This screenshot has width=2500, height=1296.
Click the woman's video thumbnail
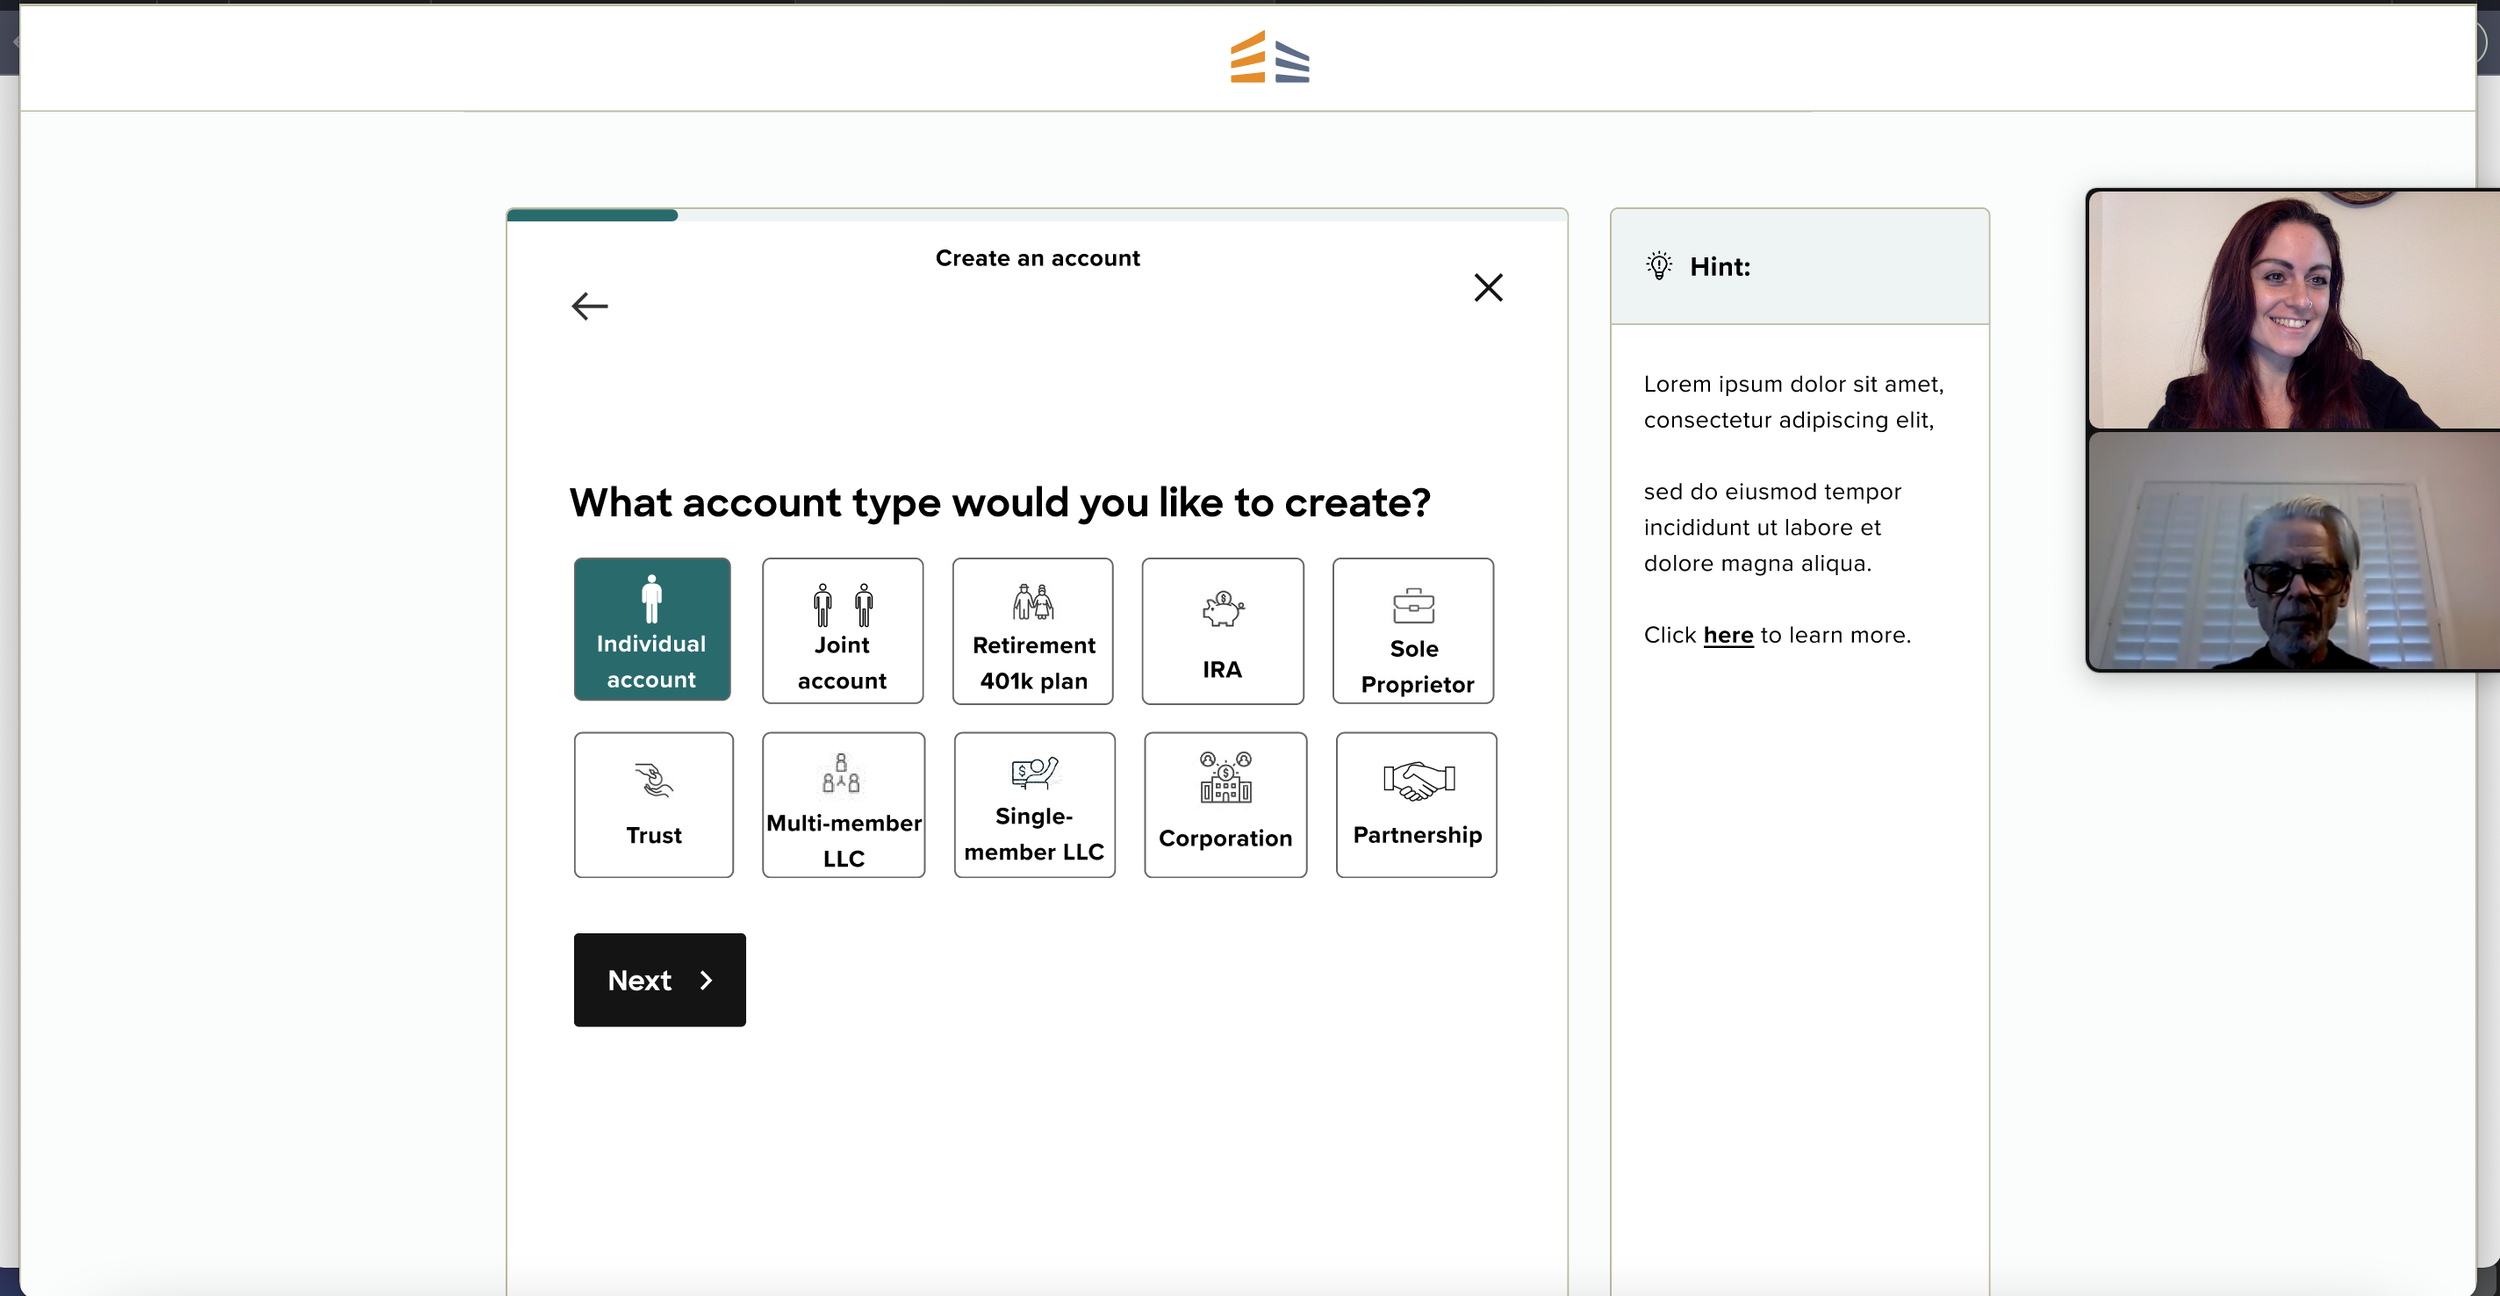2292,310
